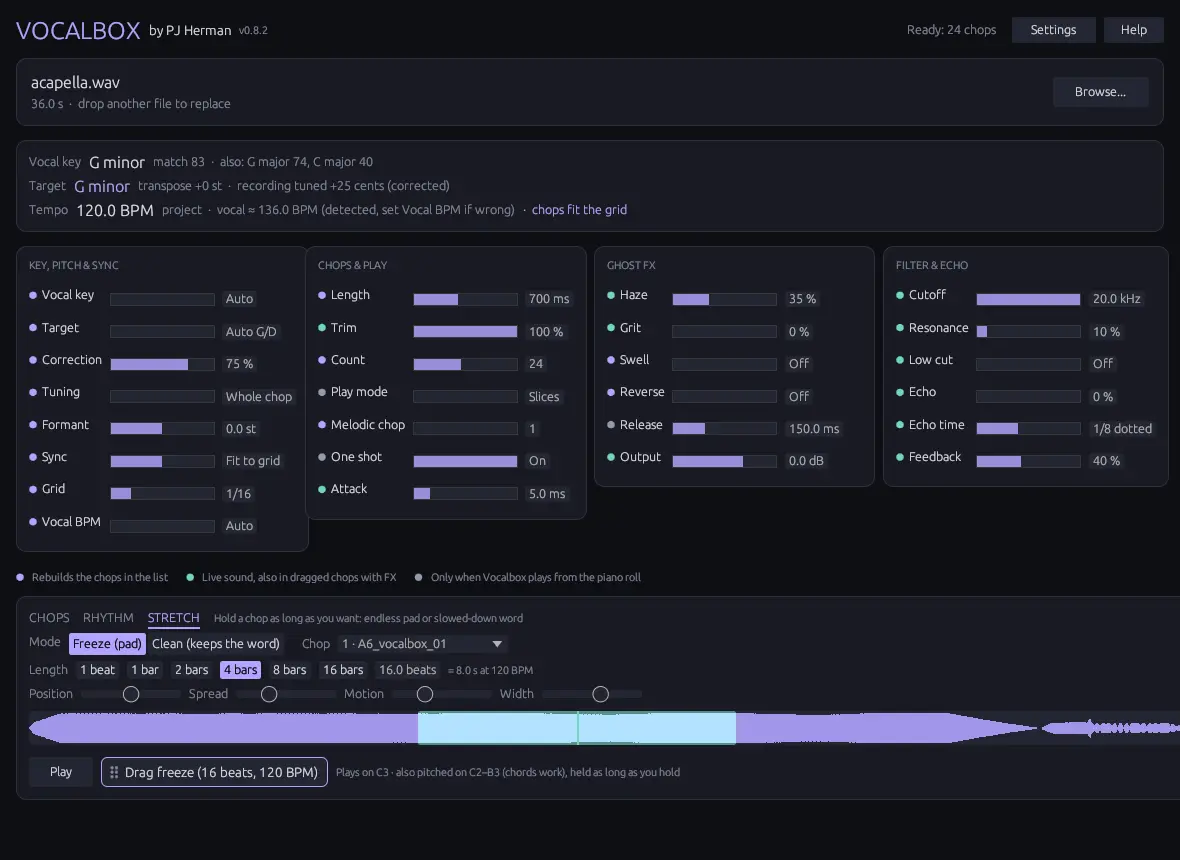Select the 4 bars length option
Image resolution: width=1180 pixels, height=860 pixels.
click(241, 670)
